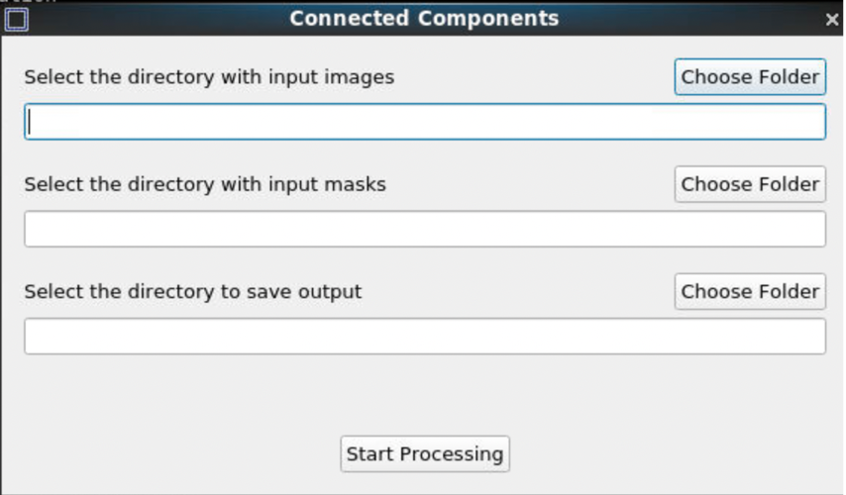Image resolution: width=846 pixels, height=495 pixels.
Task: Choose folder for input masks
Action: pyautogui.click(x=750, y=184)
